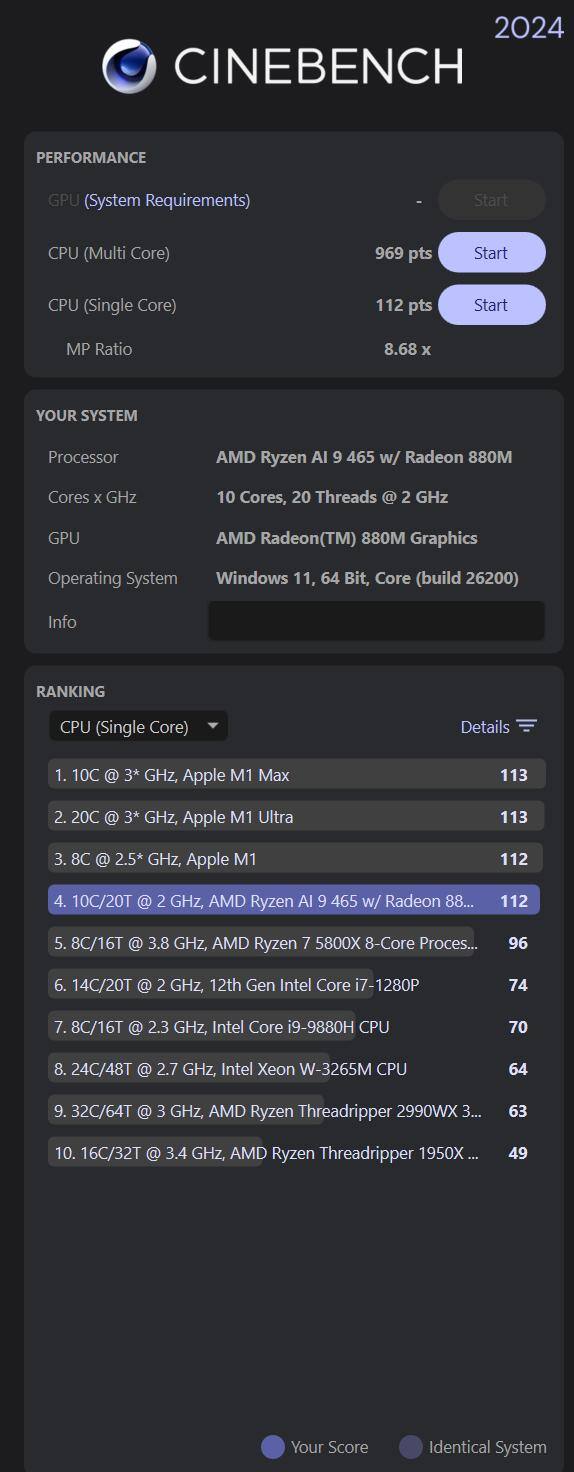Screen dimensions: 574x1472
Task: Start the CPU (Single Core) benchmark
Action: click(x=491, y=305)
